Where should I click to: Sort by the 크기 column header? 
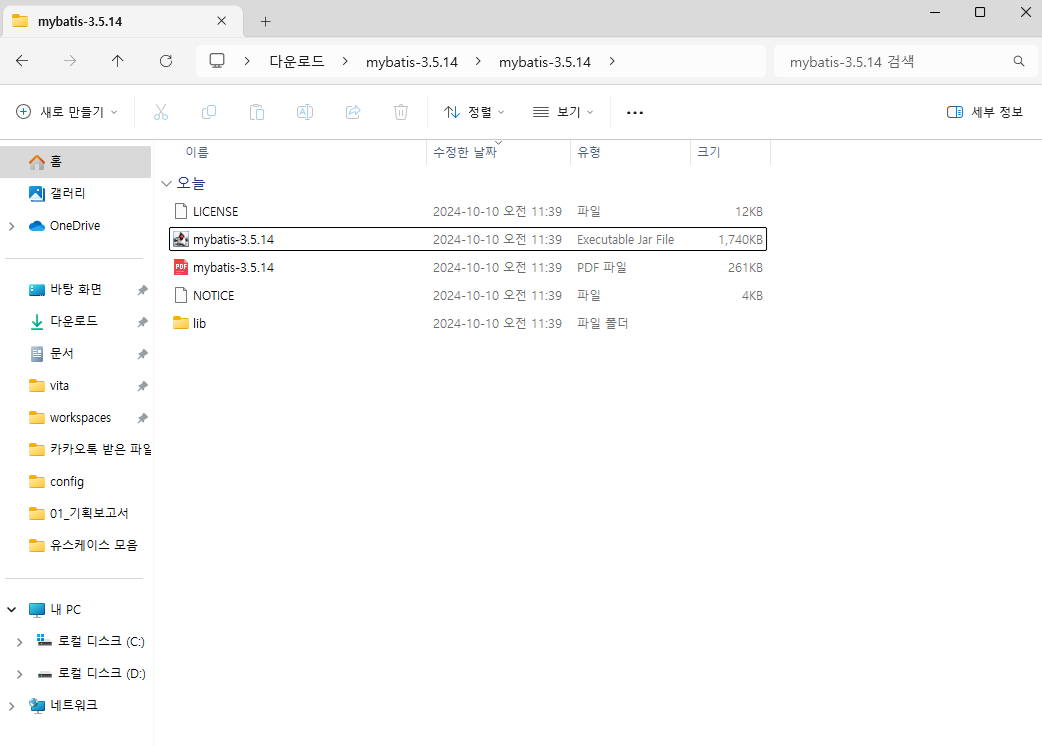pos(708,152)
